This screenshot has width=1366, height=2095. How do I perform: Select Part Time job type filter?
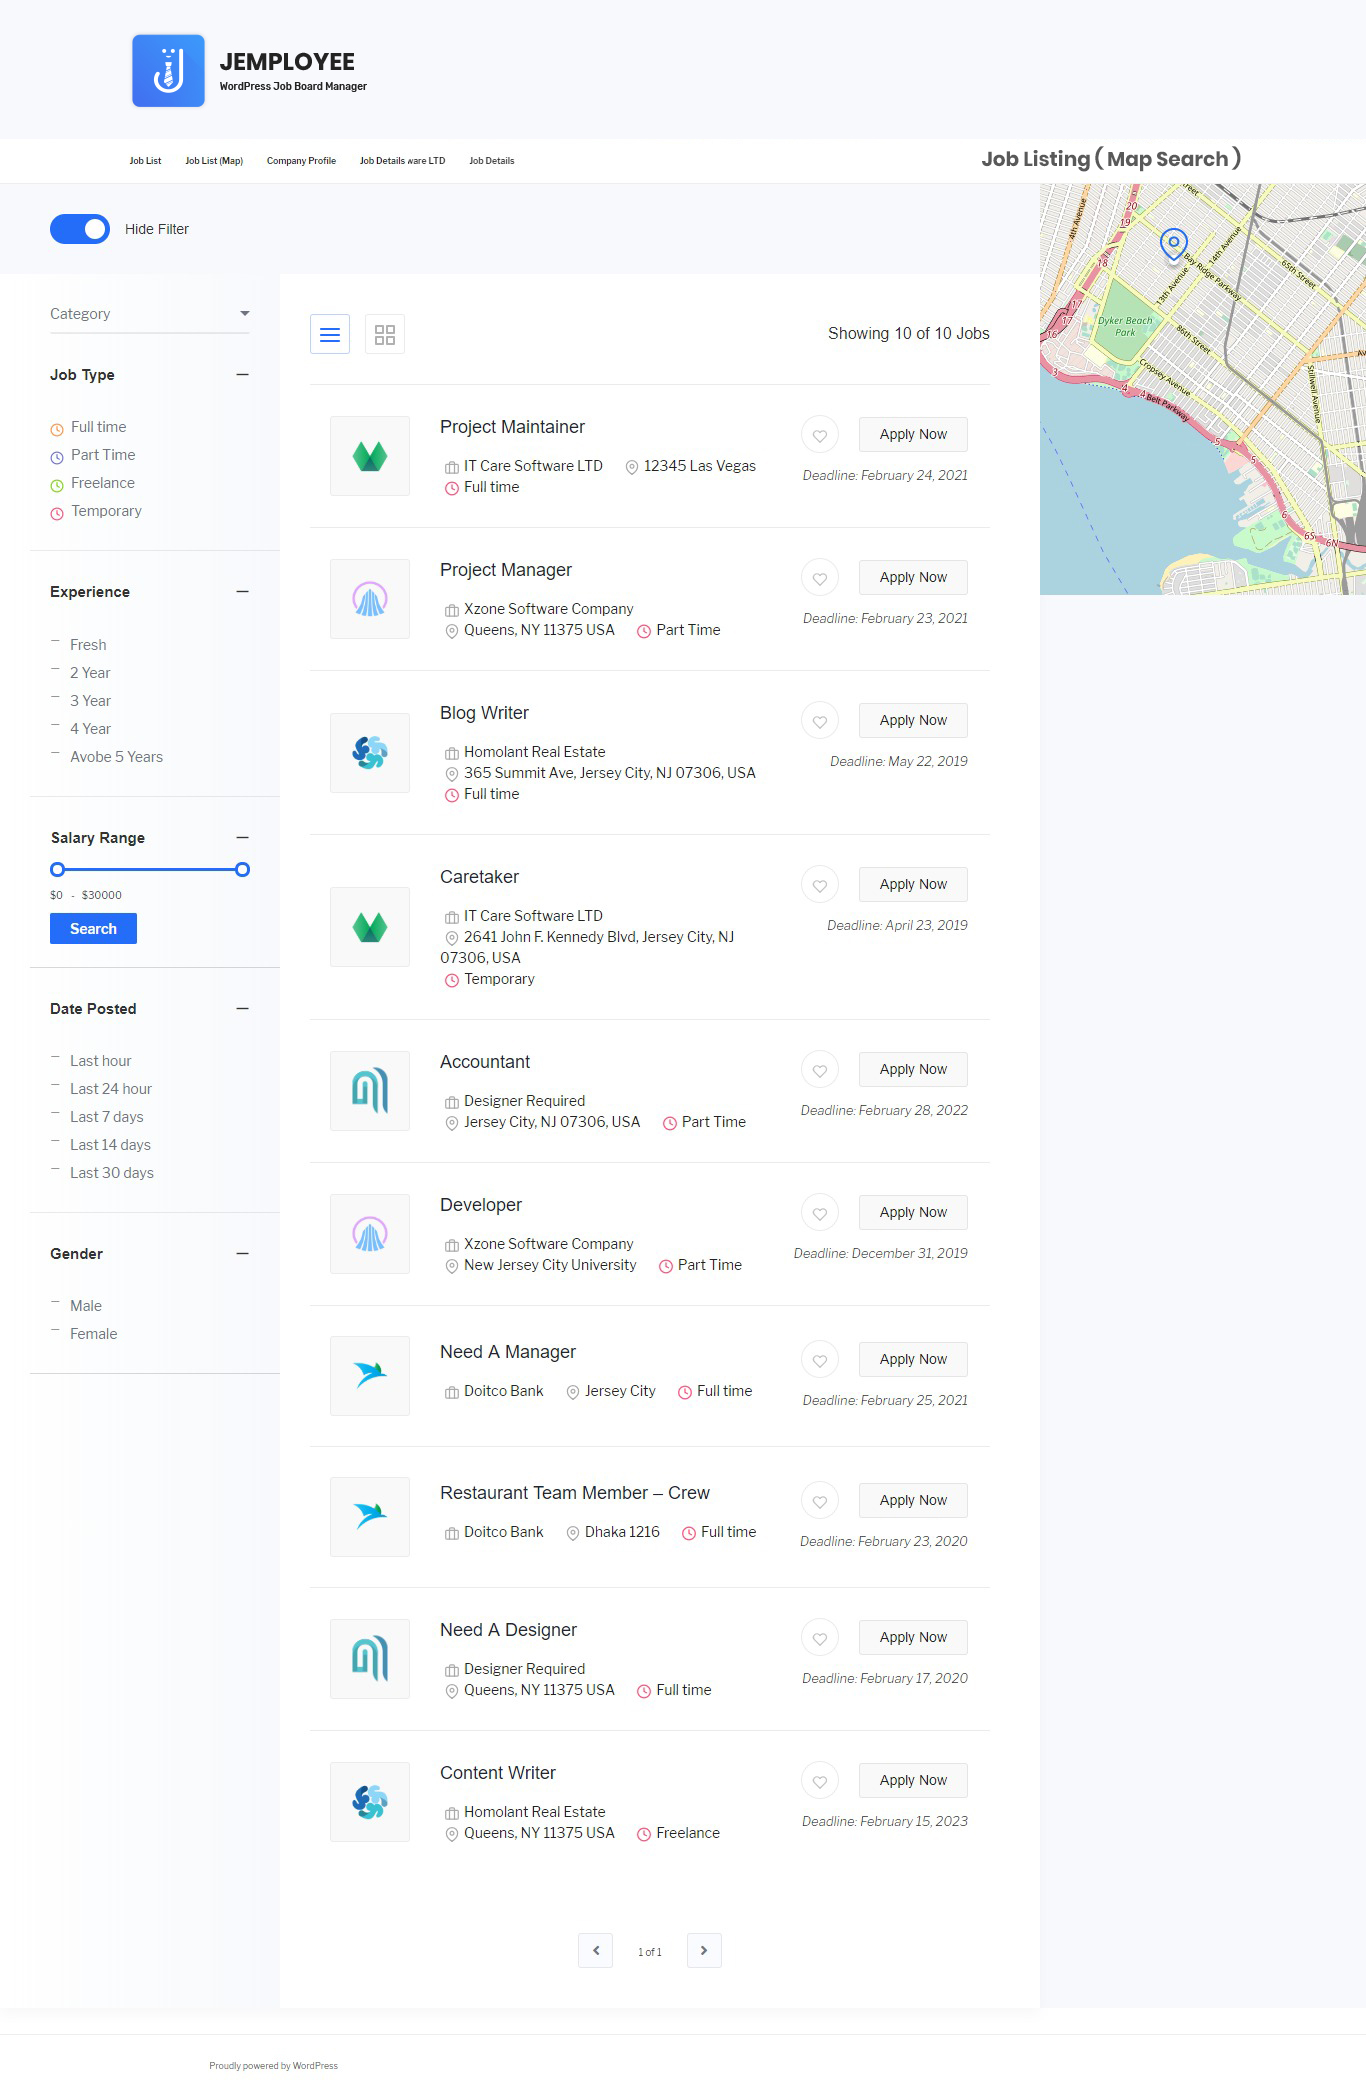tap(93, 455)
